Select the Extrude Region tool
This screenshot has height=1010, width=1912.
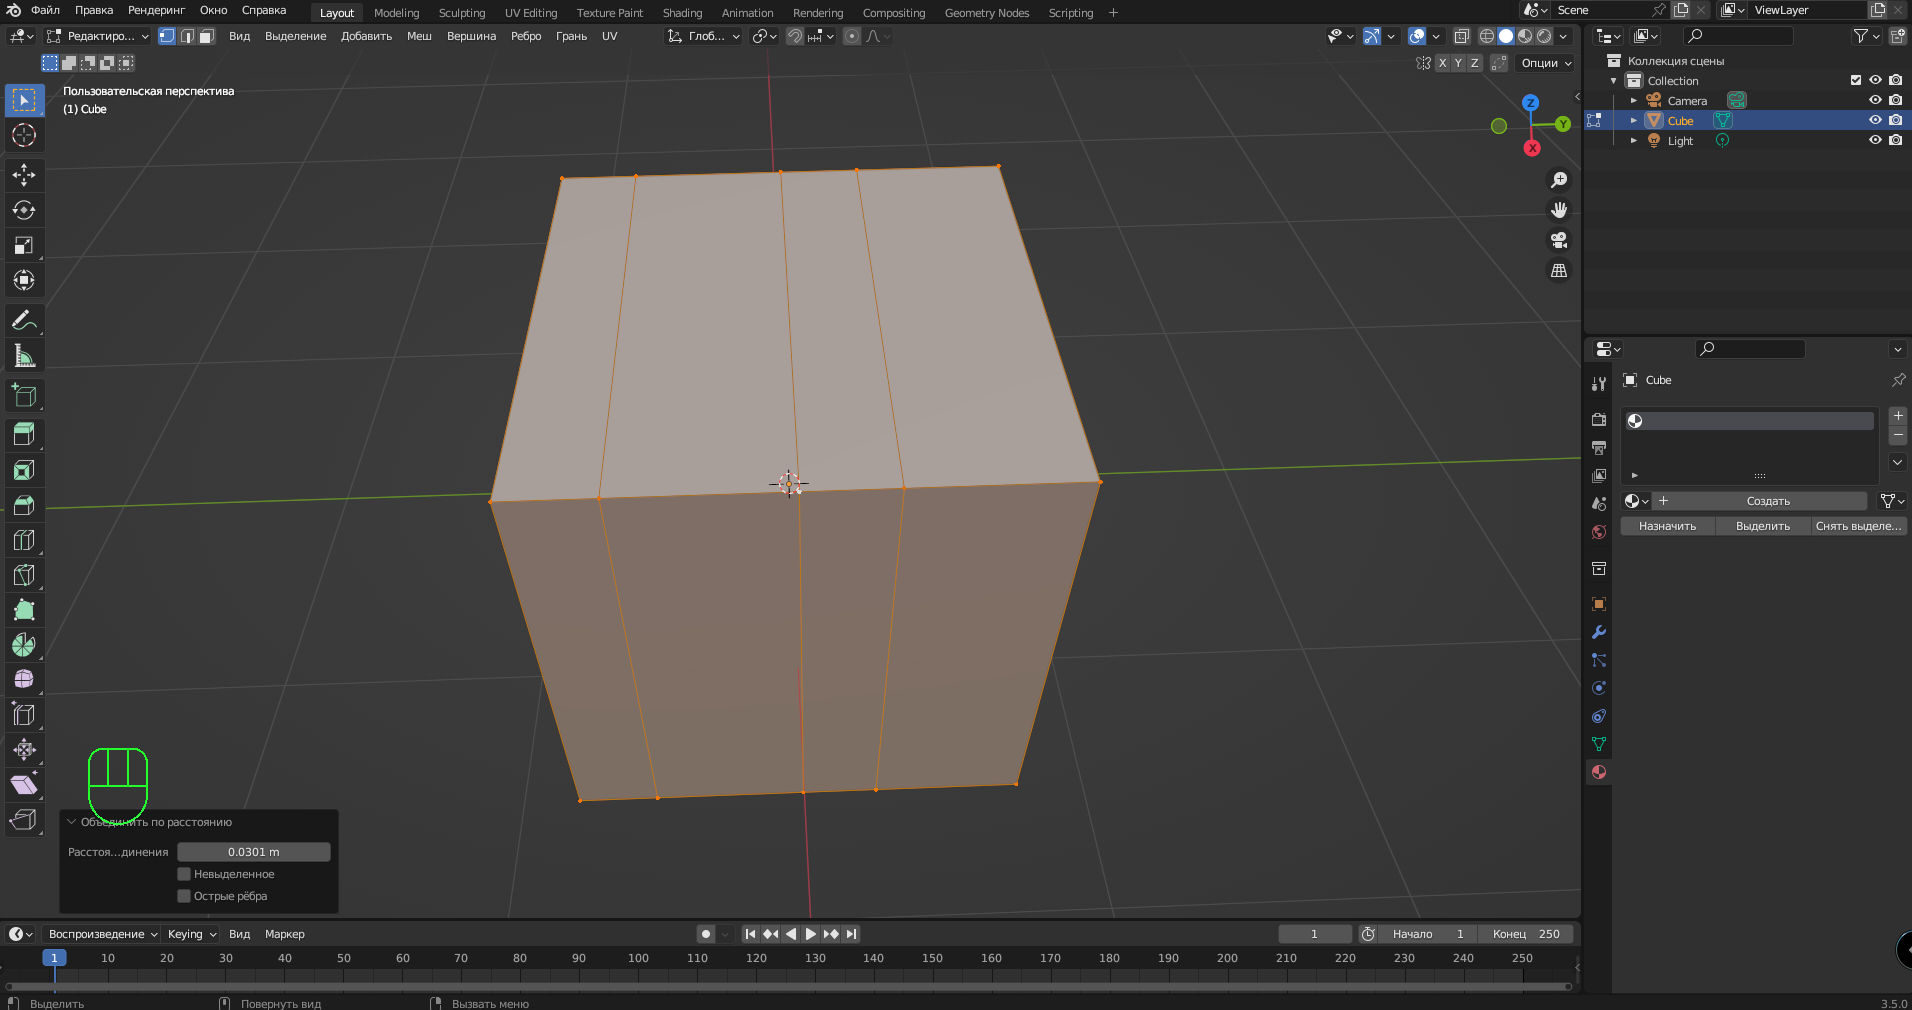pyautogui.click(x=24, y=434)
